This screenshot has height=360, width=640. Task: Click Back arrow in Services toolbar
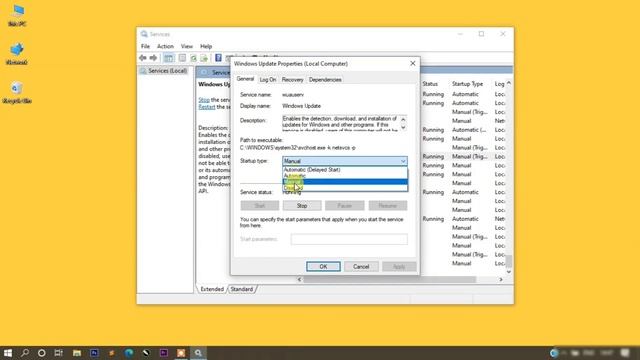[142, 58]
